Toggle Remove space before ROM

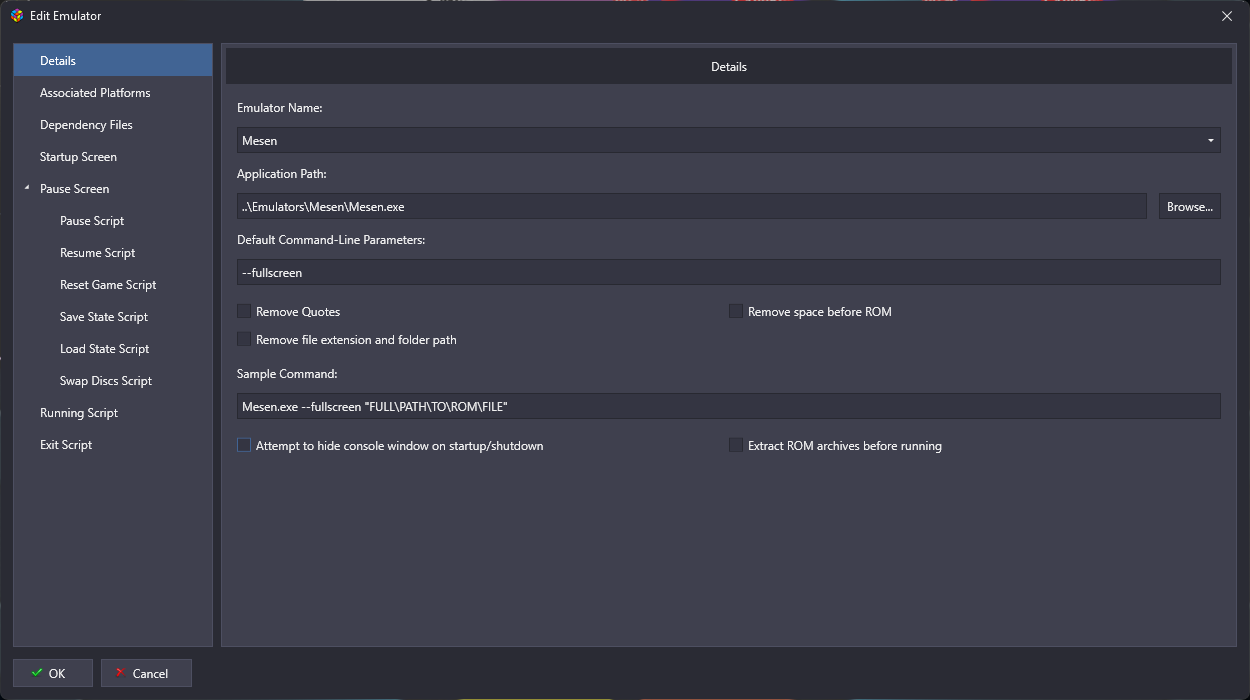tap(736, 312)
